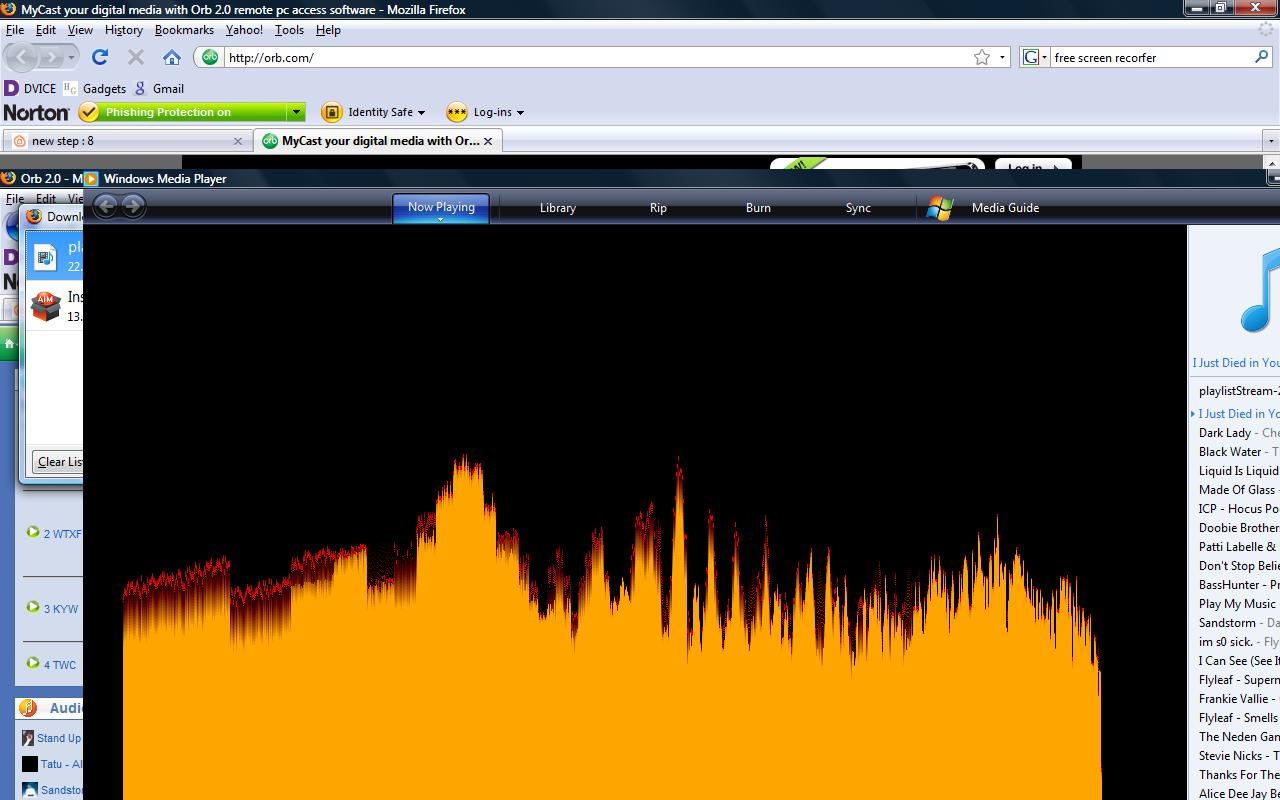Switch to the 'new step : 8' tab
The width and height of the screenshot is (1280, 800).
[126, 141]
